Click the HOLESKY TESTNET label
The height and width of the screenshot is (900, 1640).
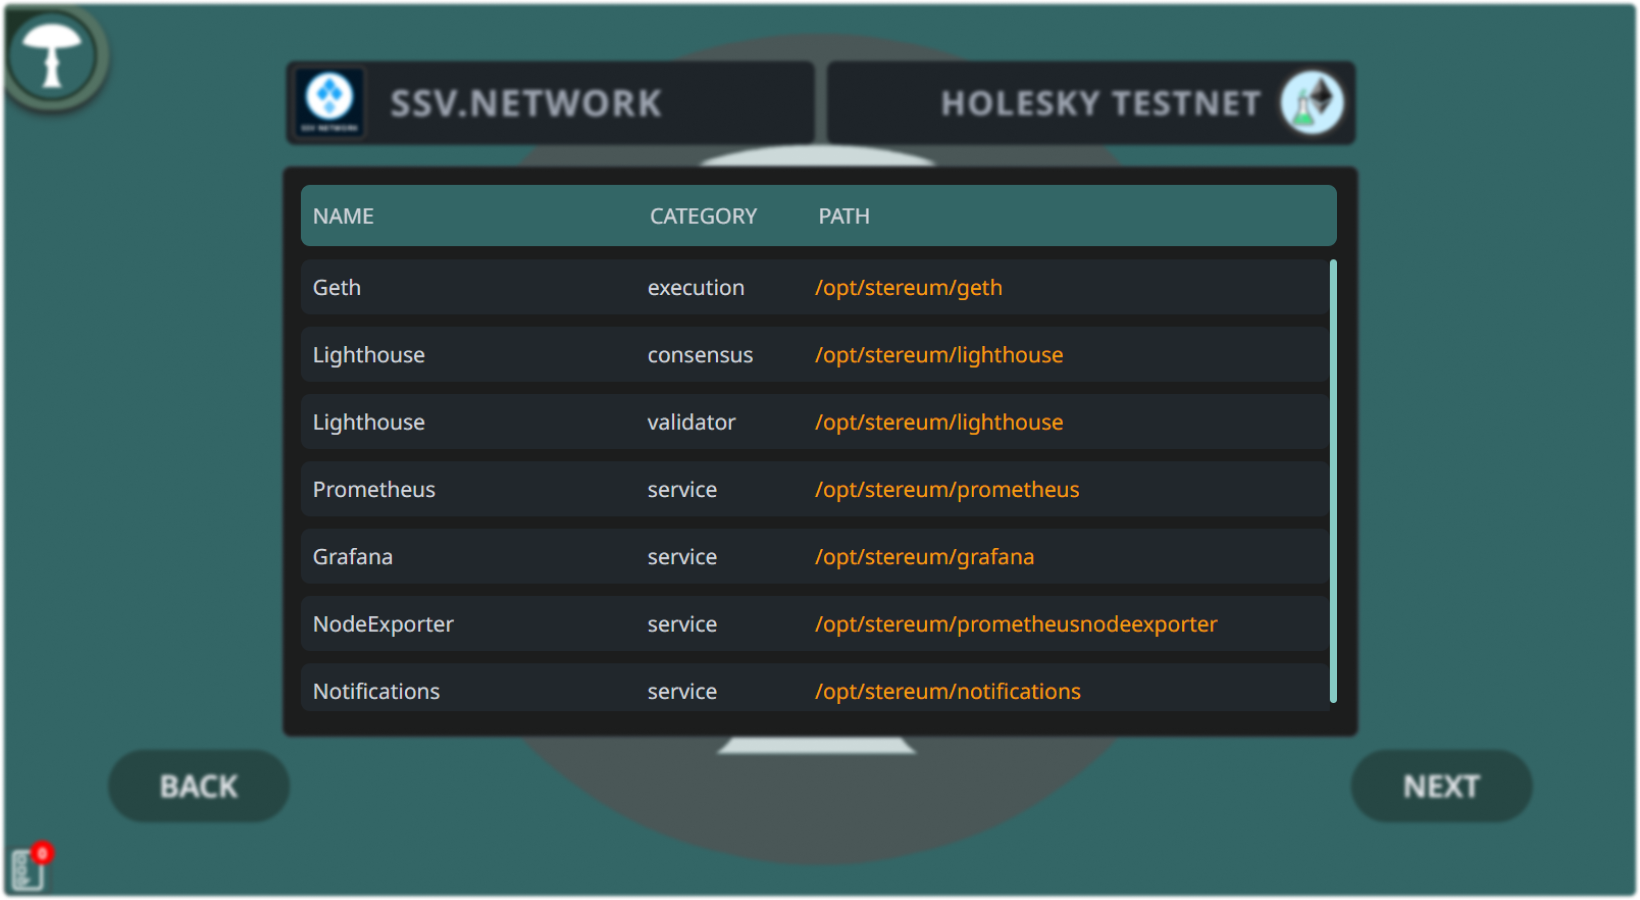click(1100, 103)
